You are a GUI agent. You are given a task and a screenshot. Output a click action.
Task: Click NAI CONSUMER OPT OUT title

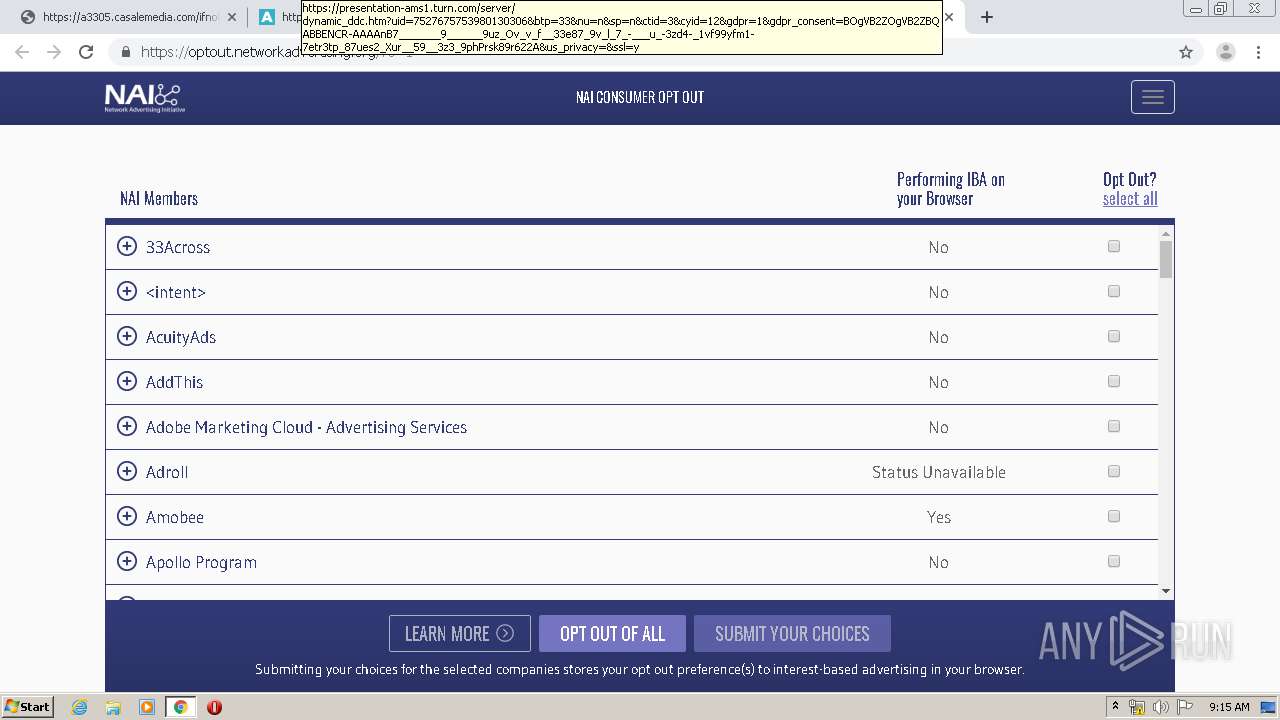coord(640,97)
